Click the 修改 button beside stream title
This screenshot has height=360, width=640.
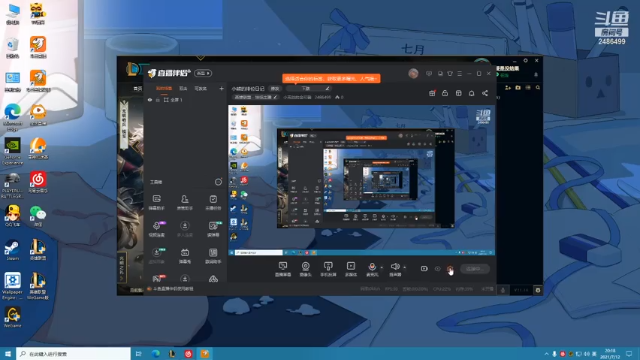pos(275,89)
